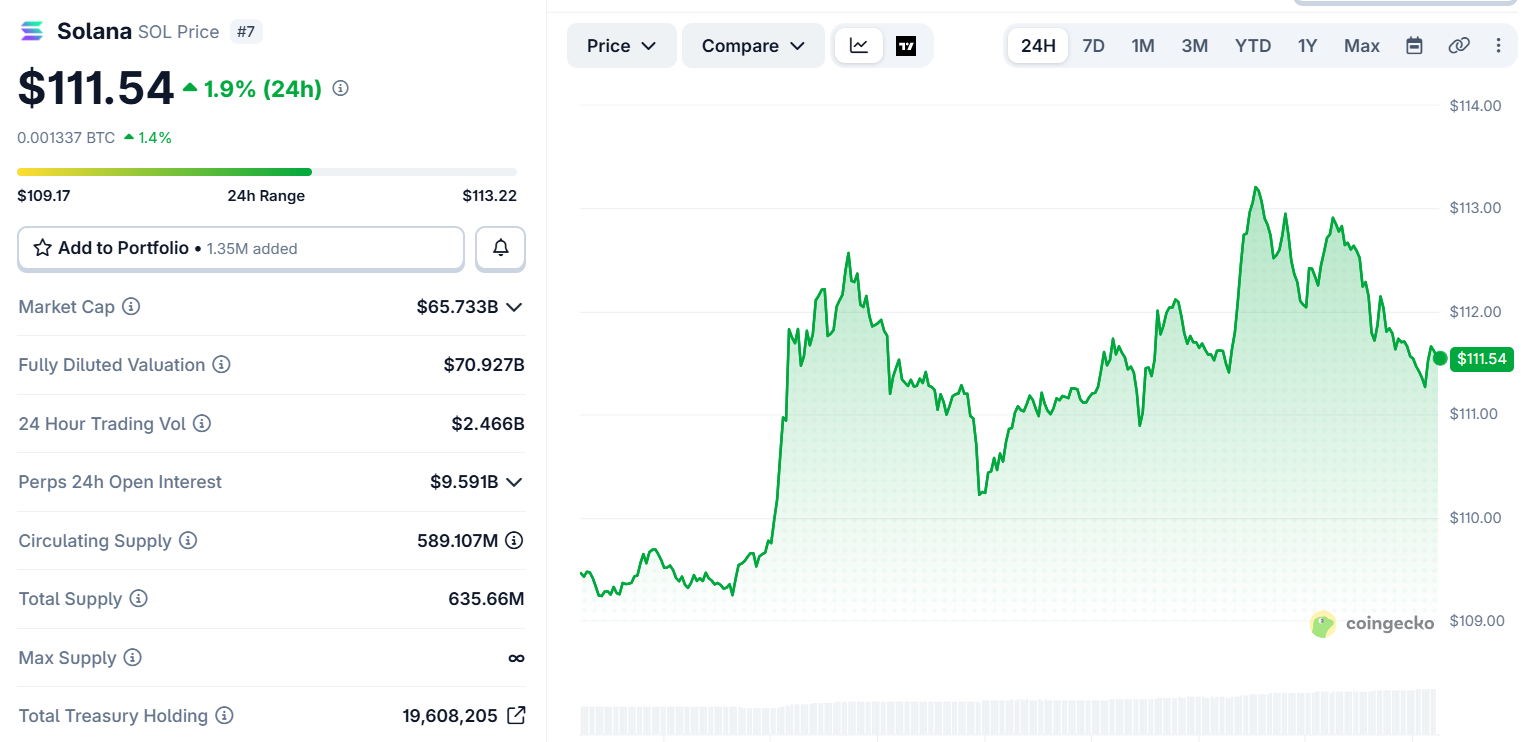The image size is (1523, 742).
Task: Click the $65.733B market cap value
Action: 457,307
